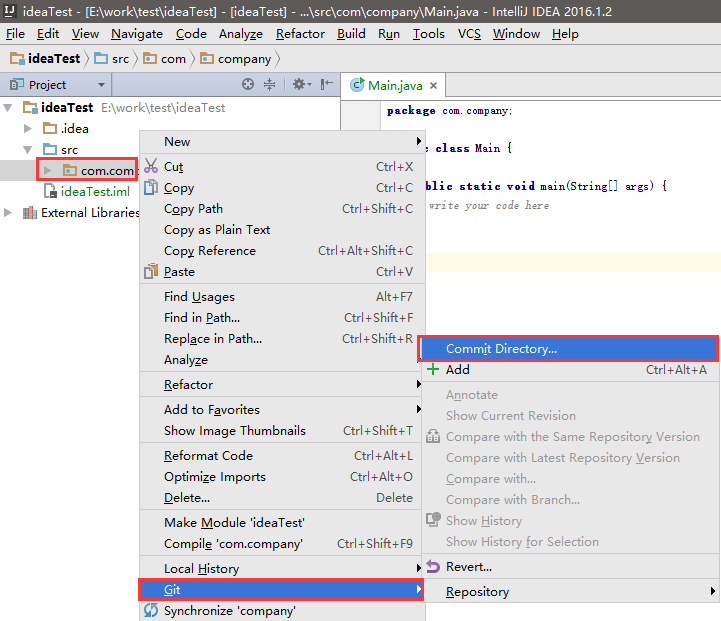
Task: Open the Project panel settings gear
Action: coord(298,85)
